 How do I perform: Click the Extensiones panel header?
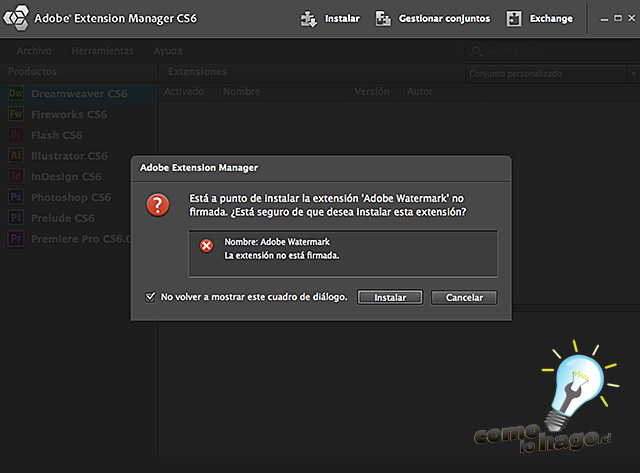(198, 71)
